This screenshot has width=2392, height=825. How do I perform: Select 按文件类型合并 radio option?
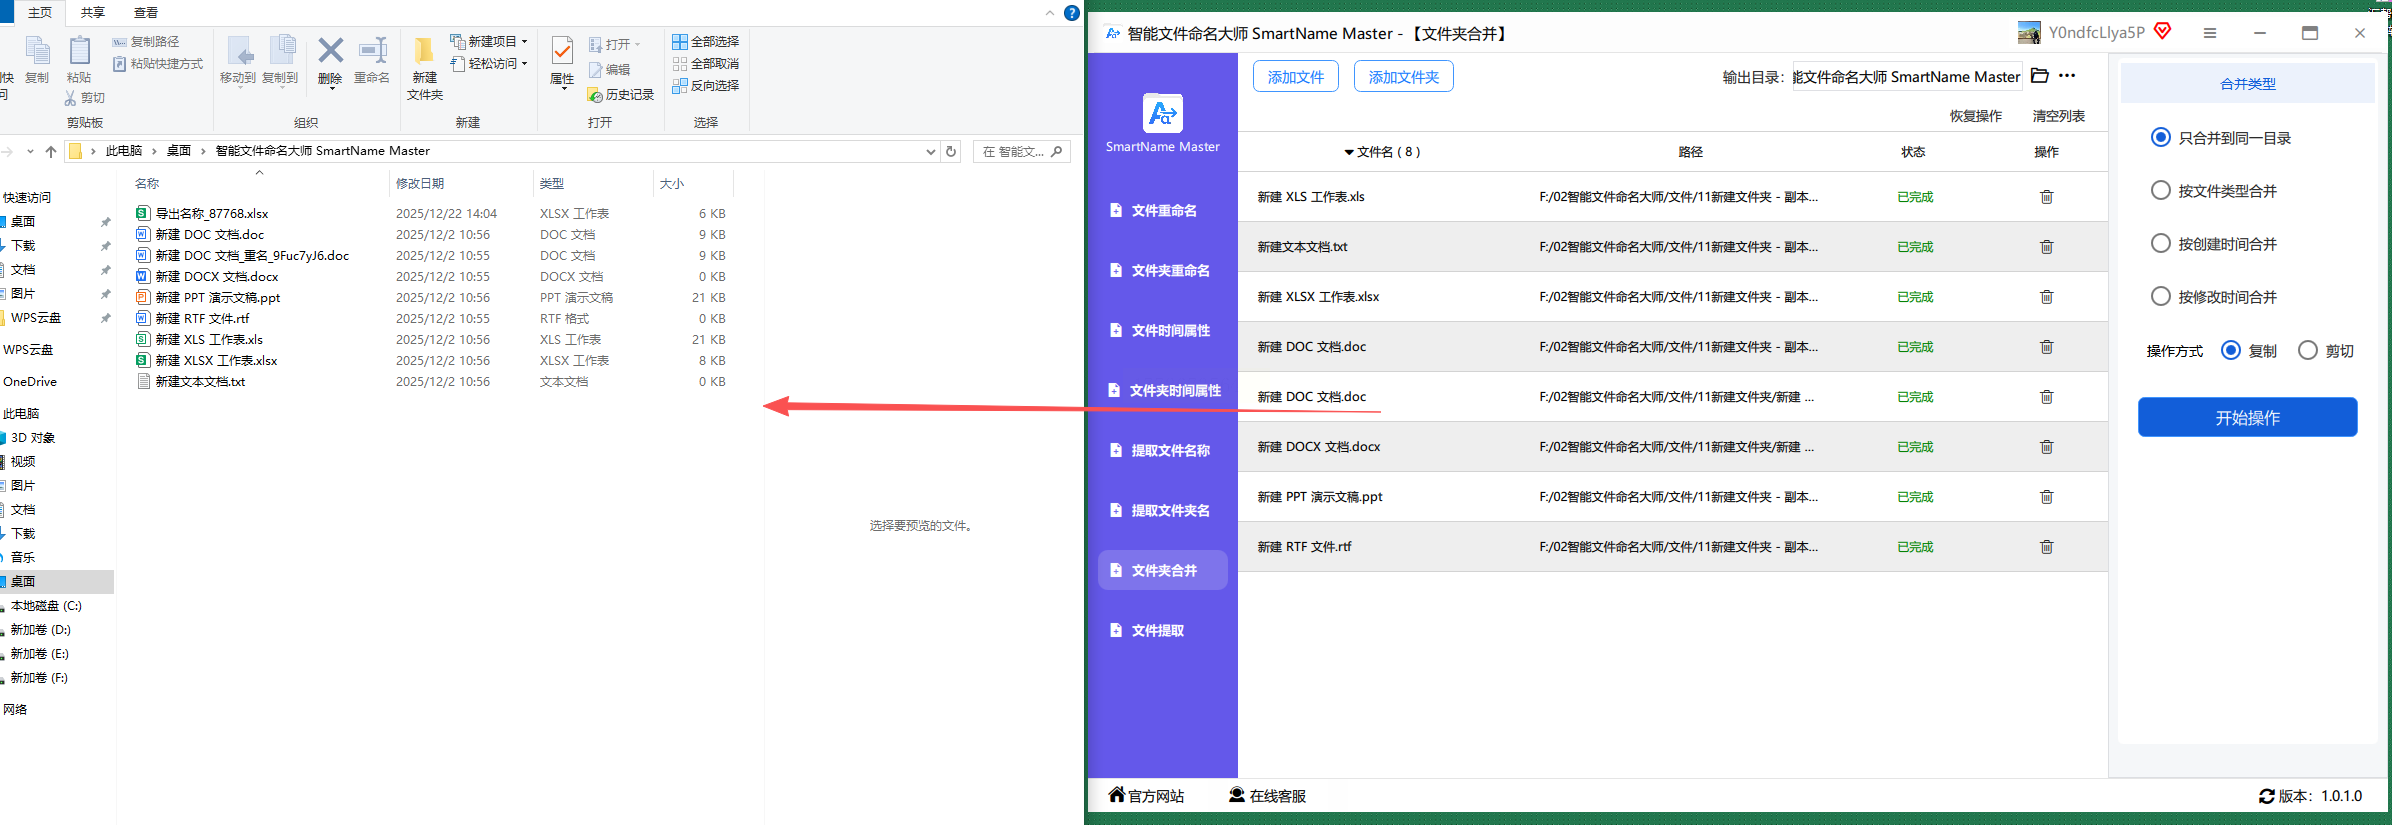tap(2160, 191)
